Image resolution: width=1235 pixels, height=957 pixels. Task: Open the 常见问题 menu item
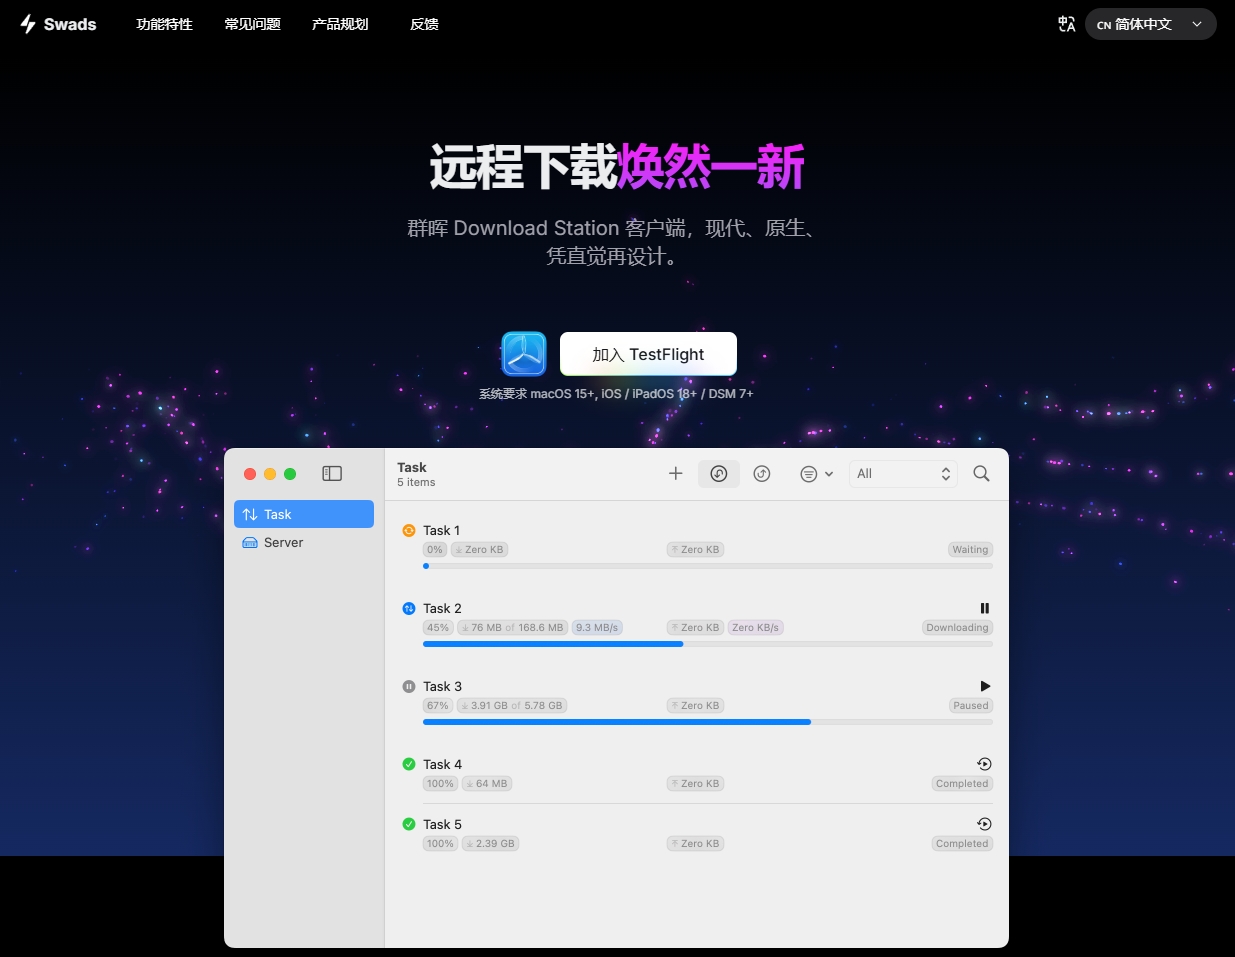click(252, 24)
